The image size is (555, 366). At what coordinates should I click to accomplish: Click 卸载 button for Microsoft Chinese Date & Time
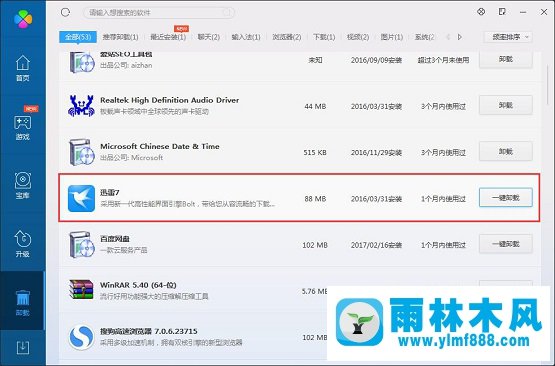click(505, 151)
